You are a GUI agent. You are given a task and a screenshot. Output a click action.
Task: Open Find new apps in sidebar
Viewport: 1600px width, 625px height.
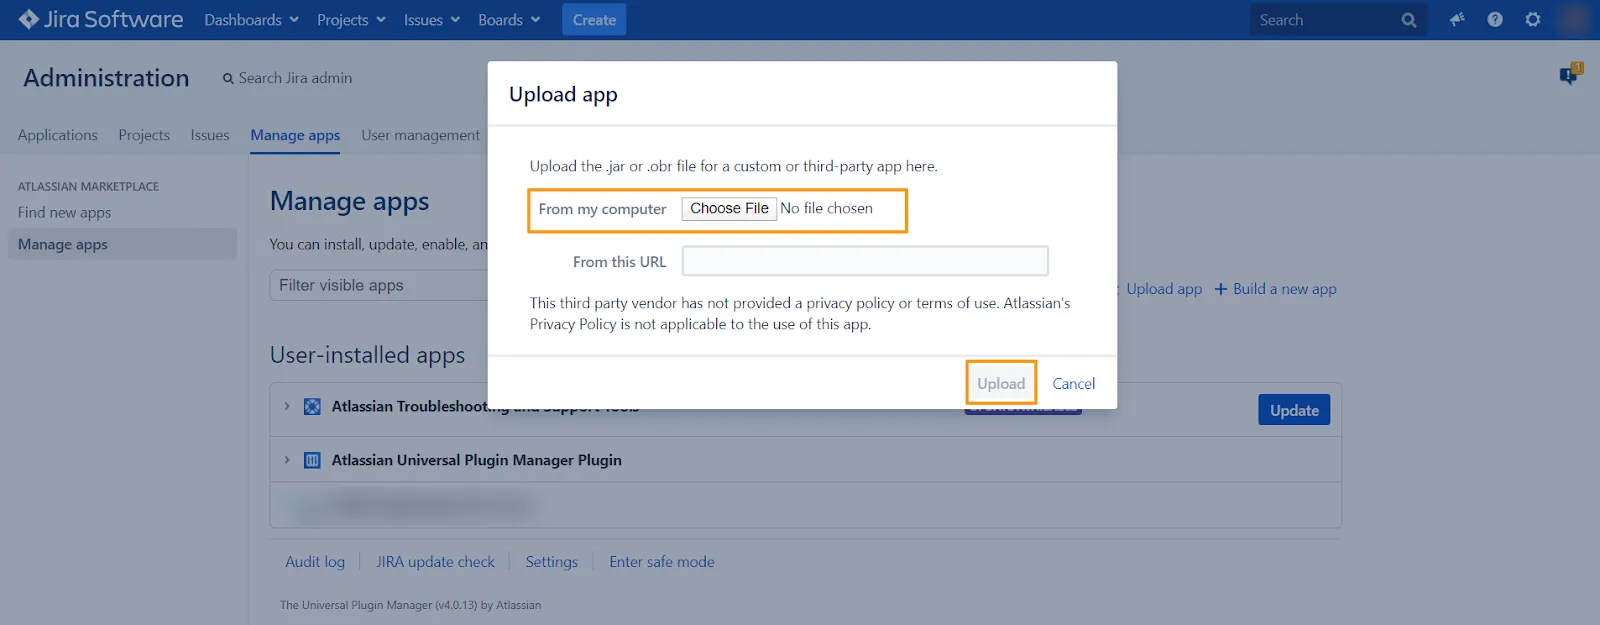point(64,212)
